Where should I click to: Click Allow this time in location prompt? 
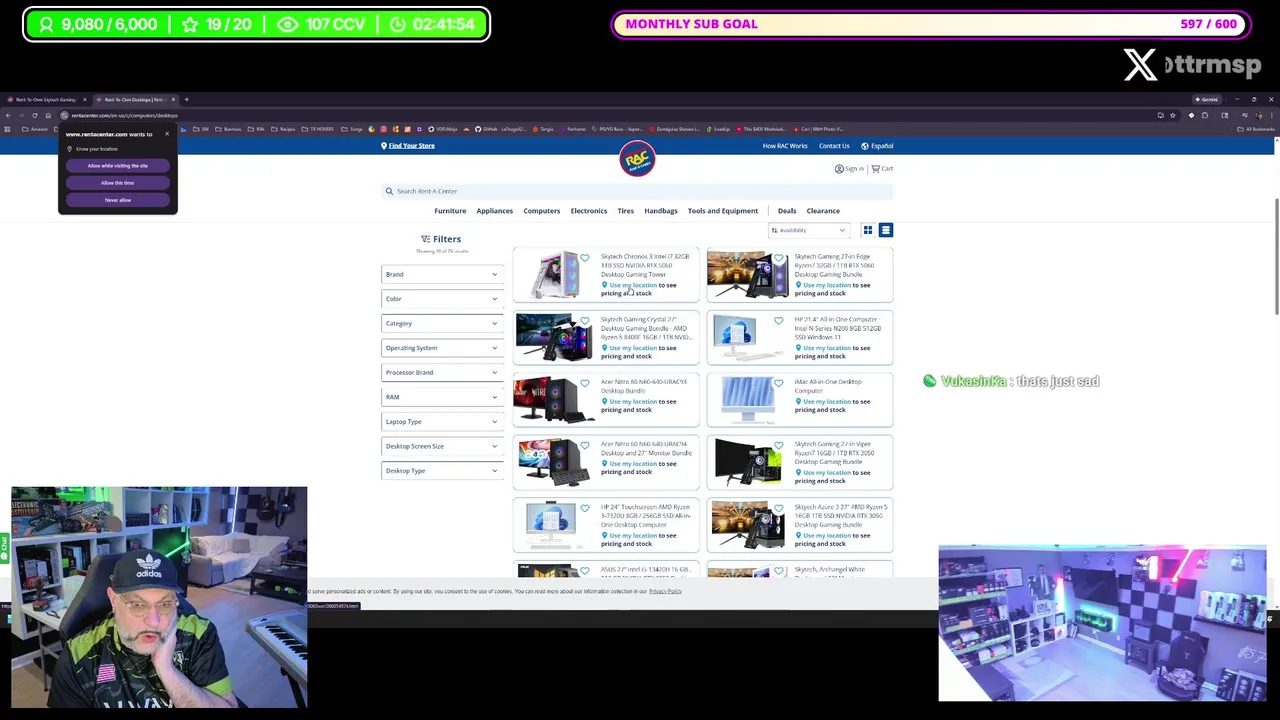pos(117,183)
